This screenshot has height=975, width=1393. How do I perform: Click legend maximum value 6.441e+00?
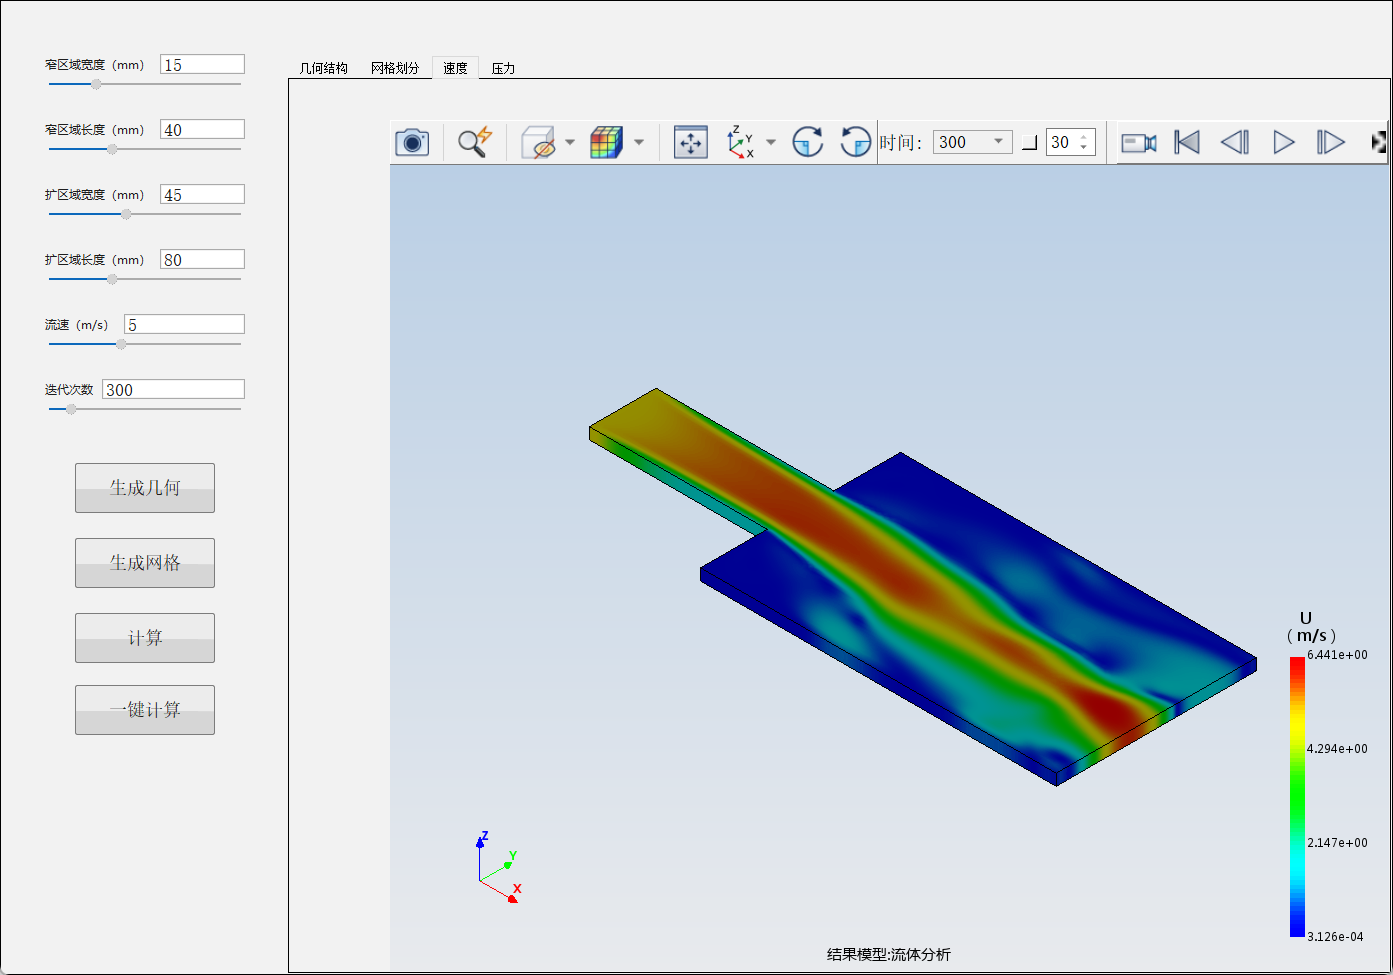1337,655
